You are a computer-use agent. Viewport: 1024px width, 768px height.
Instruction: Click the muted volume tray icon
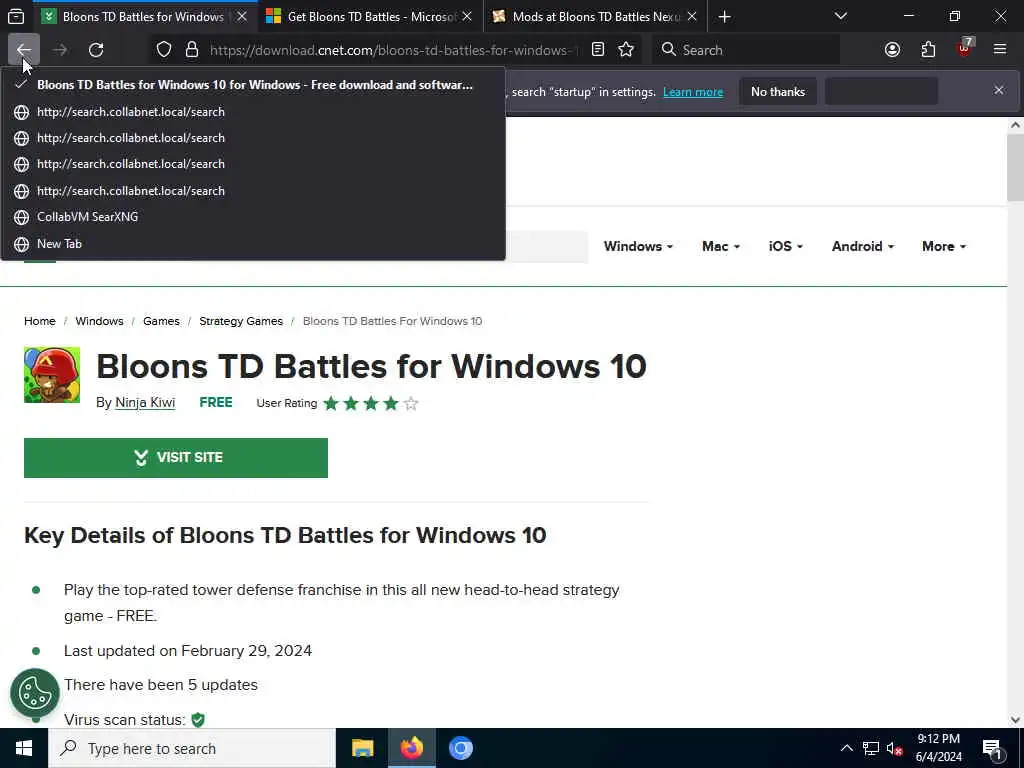click(x=895, y=748)
